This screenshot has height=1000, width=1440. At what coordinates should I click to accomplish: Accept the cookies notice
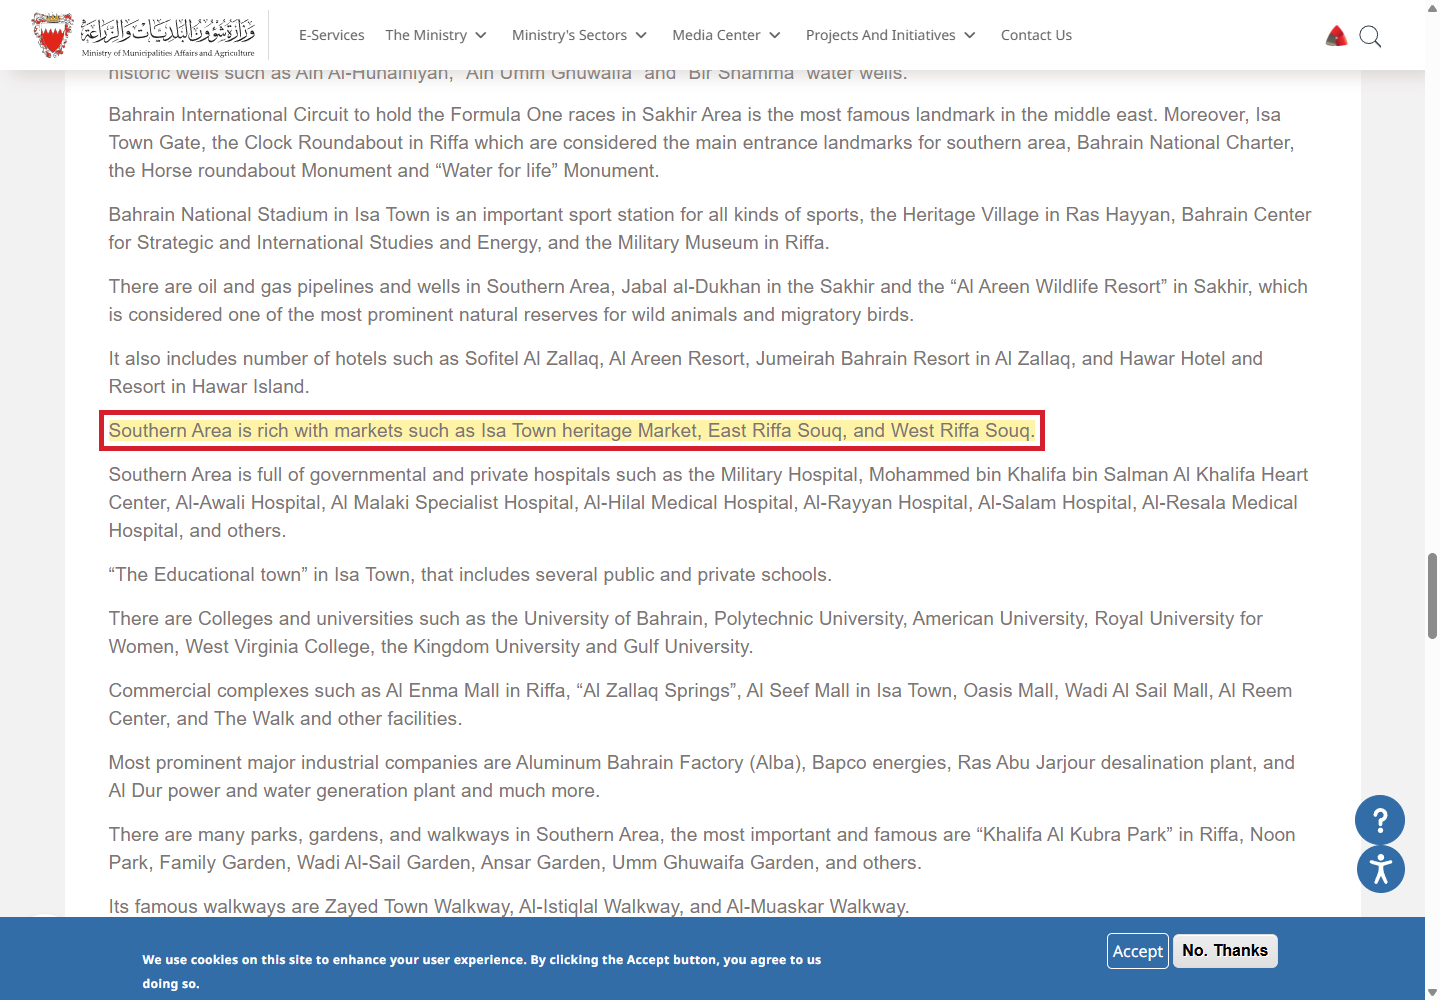pyautogui.click(x=1138, y=951)
